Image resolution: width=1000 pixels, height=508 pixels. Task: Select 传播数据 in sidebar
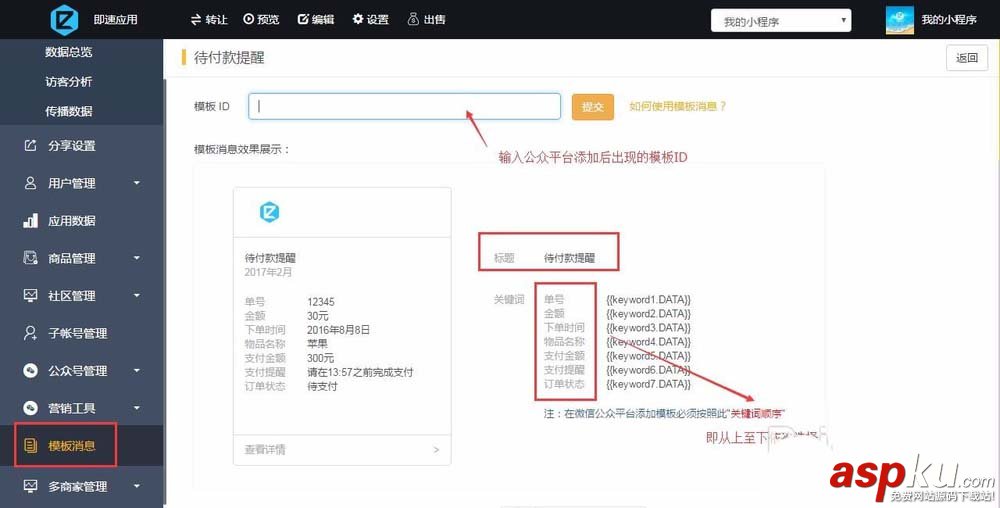coord(68,111)
